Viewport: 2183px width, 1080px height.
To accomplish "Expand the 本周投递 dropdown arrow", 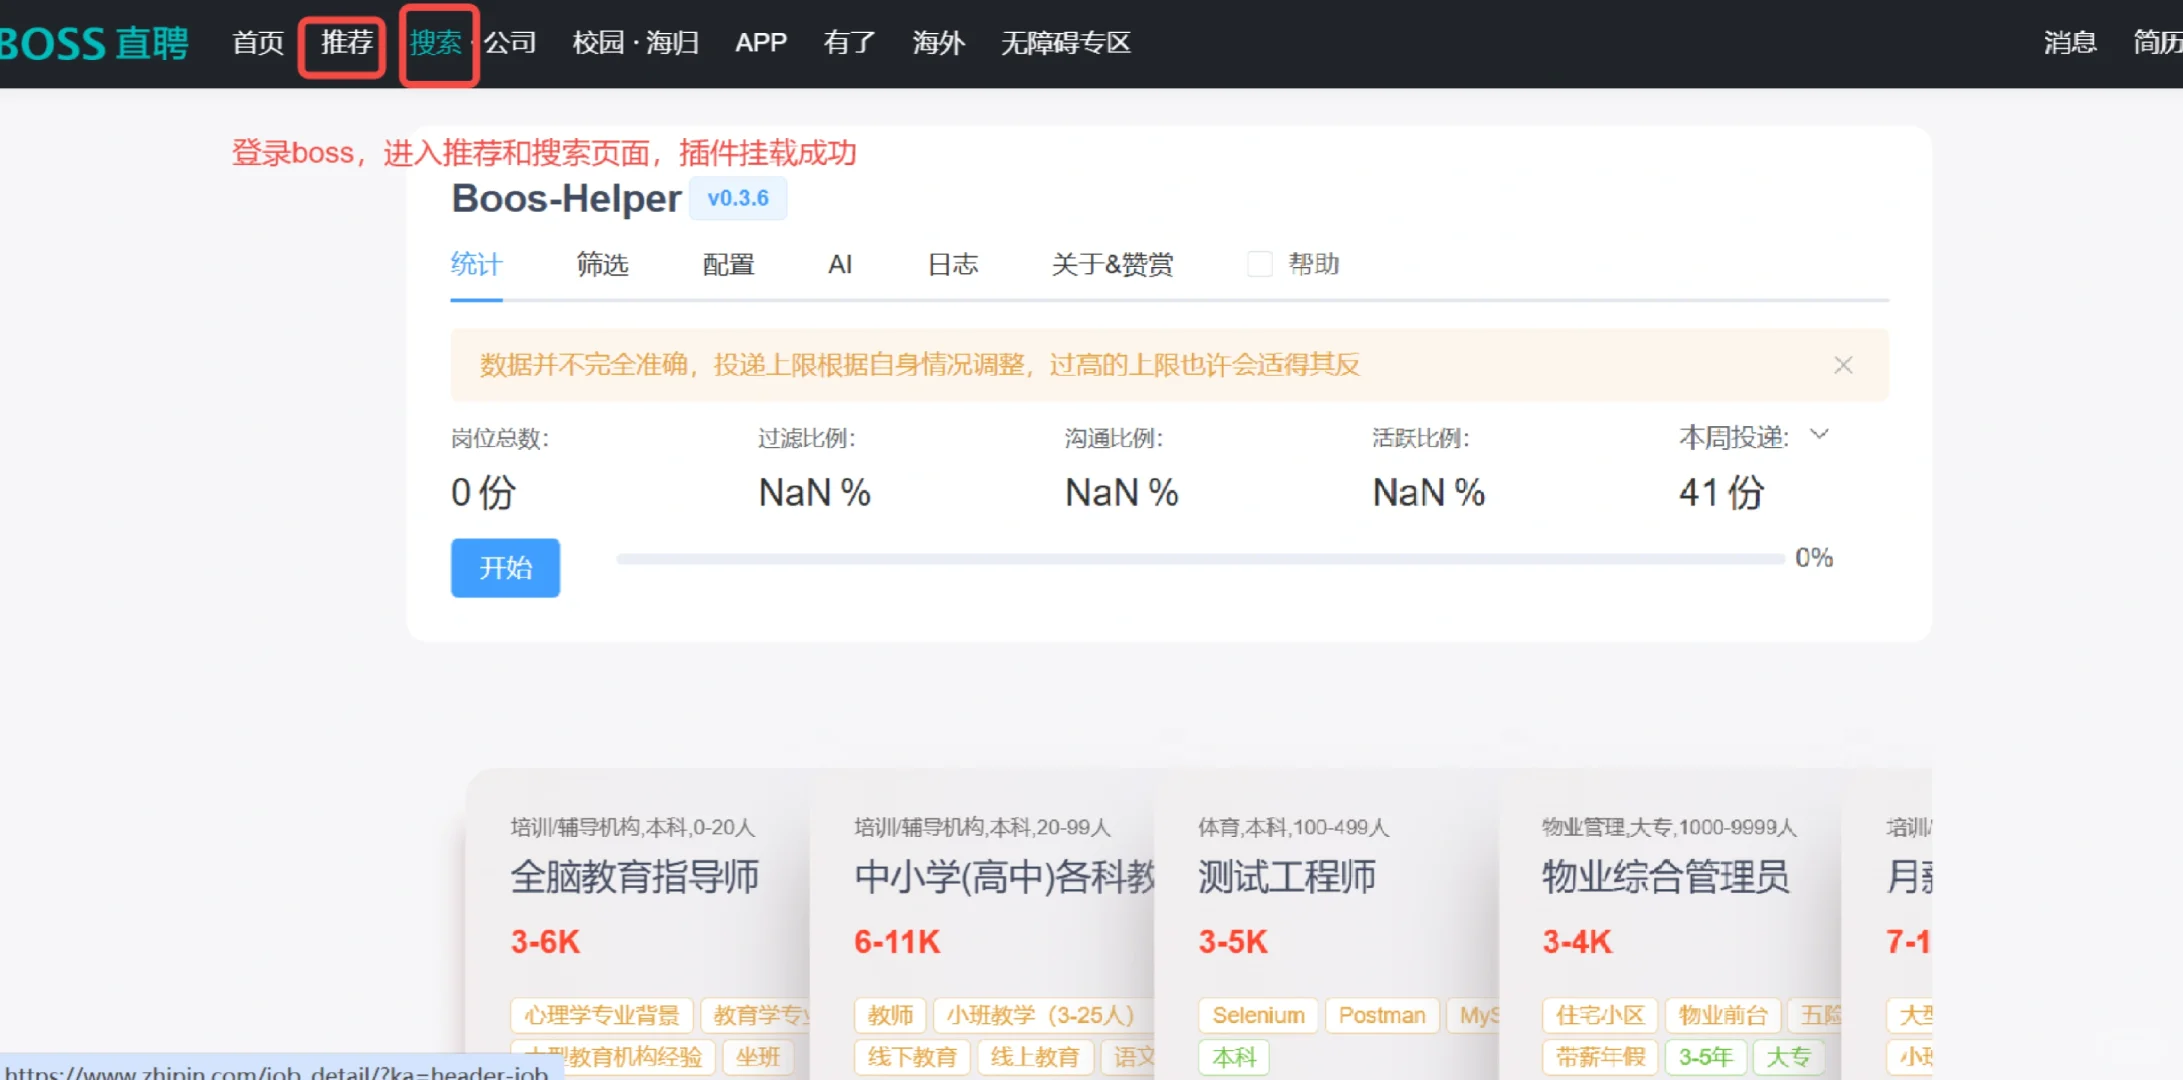I will (1819, 435).
